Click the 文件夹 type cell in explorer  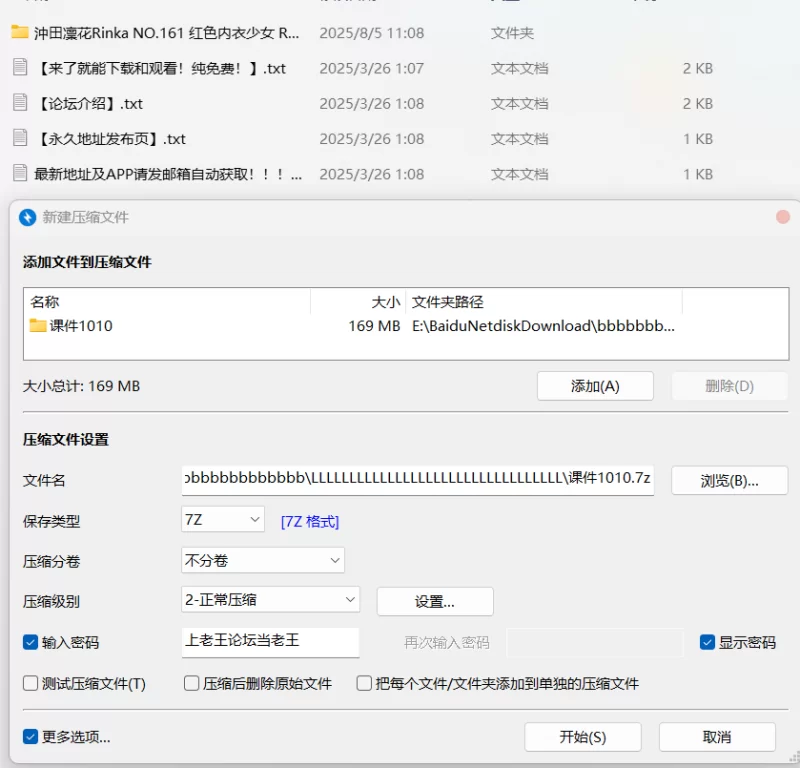point(512,33)
